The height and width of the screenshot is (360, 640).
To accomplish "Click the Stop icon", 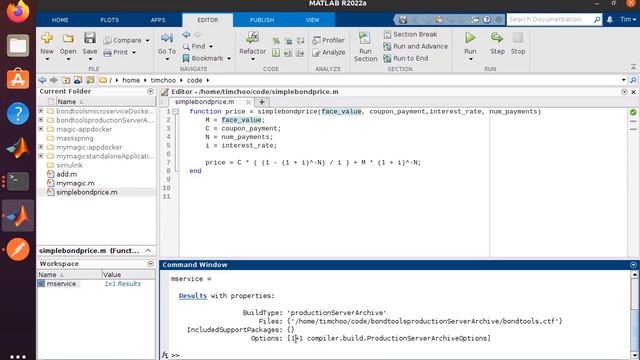I will tap(518, 38).
